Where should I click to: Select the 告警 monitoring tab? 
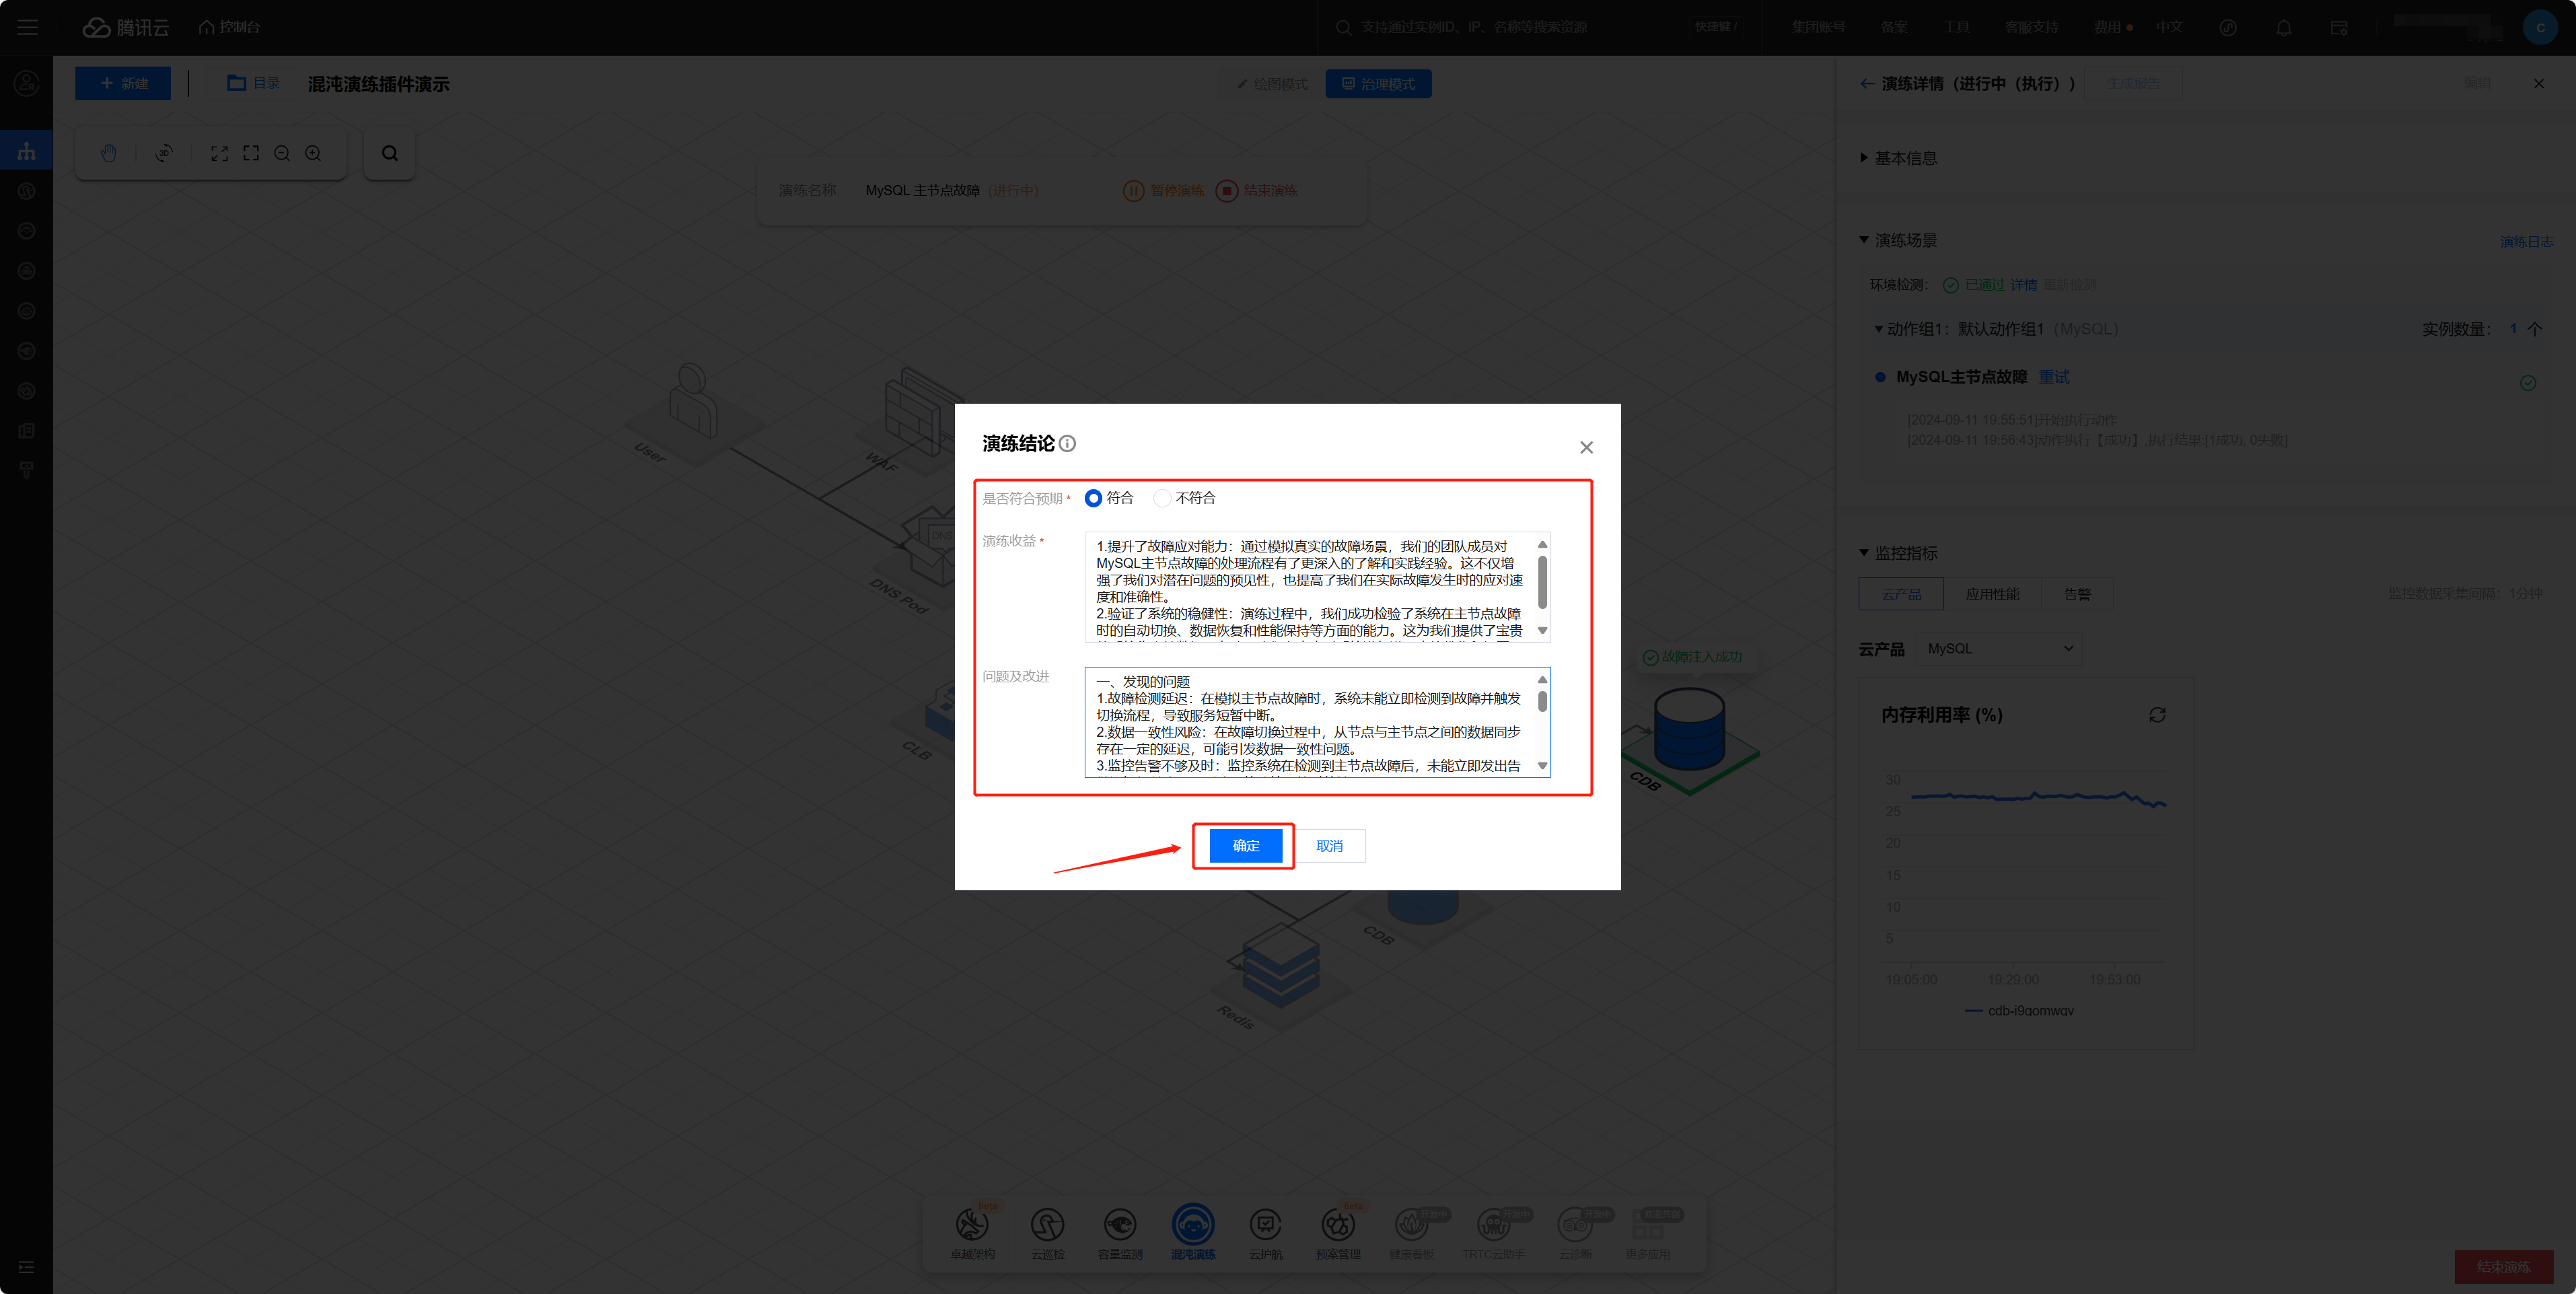coord(2077,594)
